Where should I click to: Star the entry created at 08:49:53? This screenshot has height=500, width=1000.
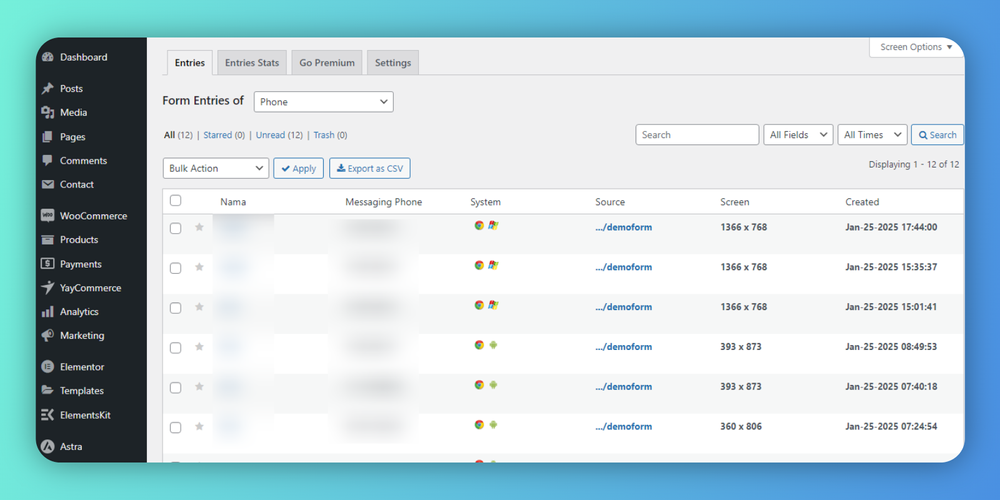pos(199,346)
